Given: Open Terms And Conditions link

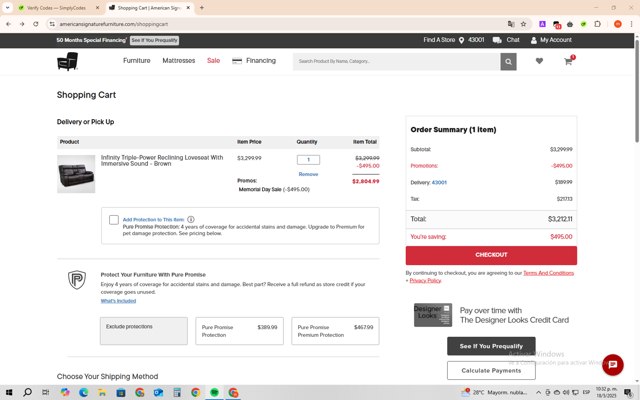Looking at the screenshot, I should click(548, 273).
